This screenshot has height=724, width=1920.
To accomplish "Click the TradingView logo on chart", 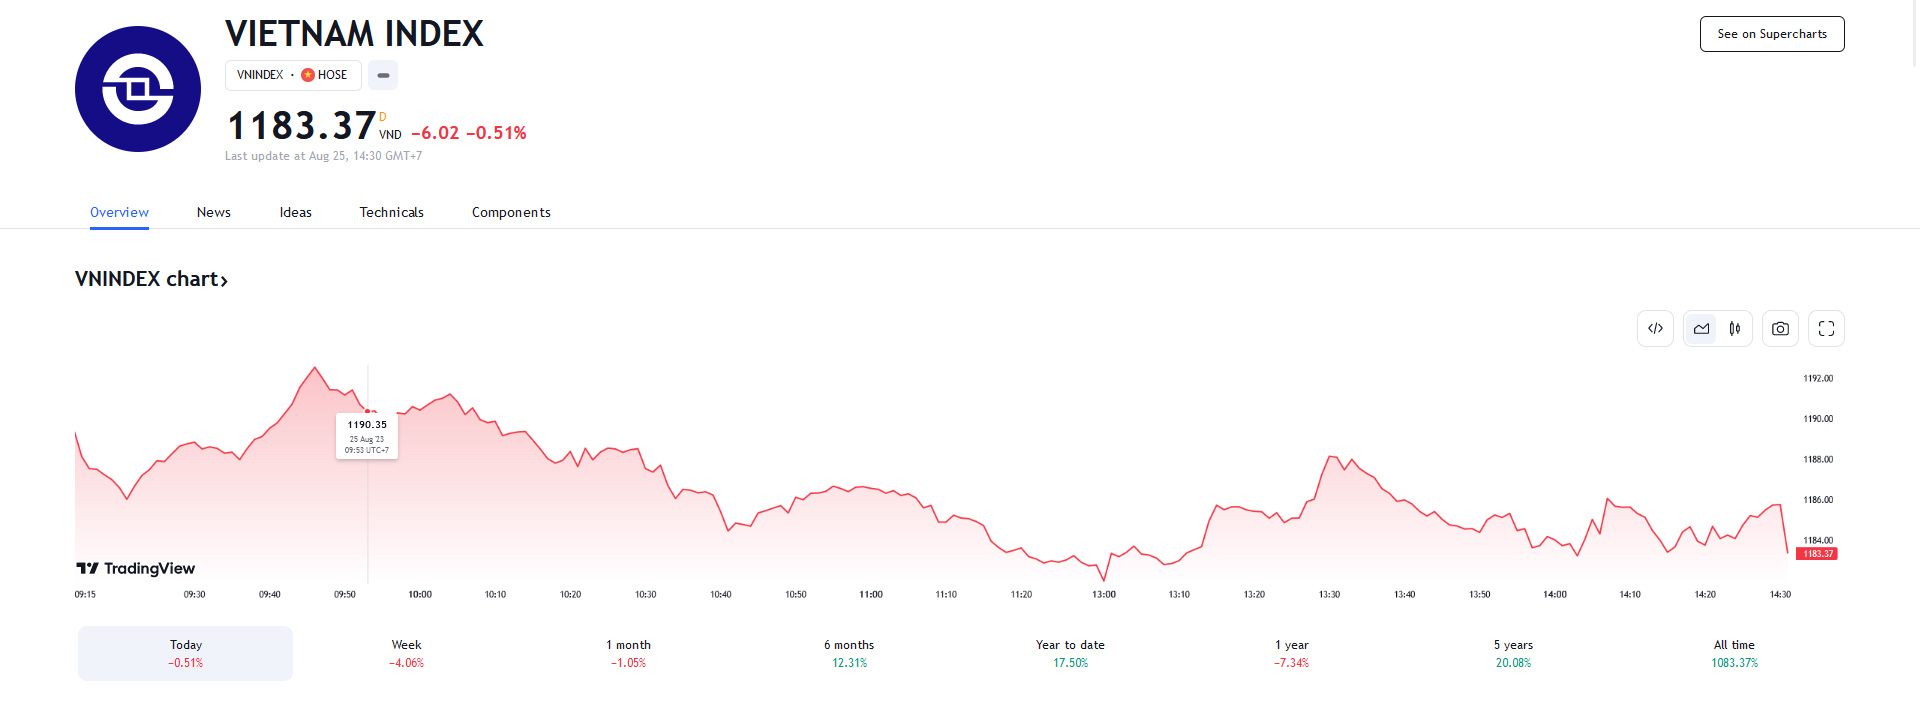I will (136, 568).
